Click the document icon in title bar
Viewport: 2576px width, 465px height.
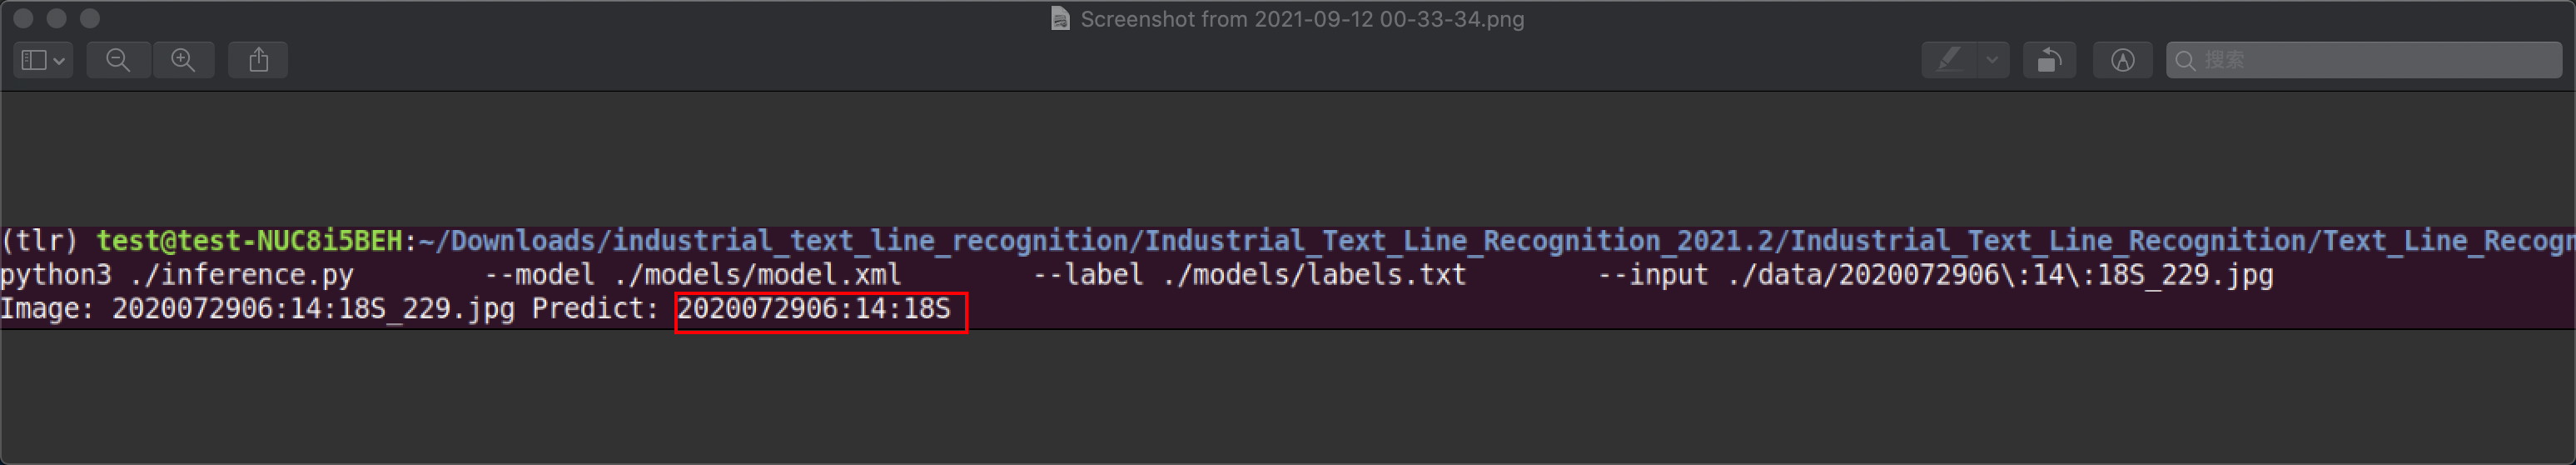coord(1060,19)
